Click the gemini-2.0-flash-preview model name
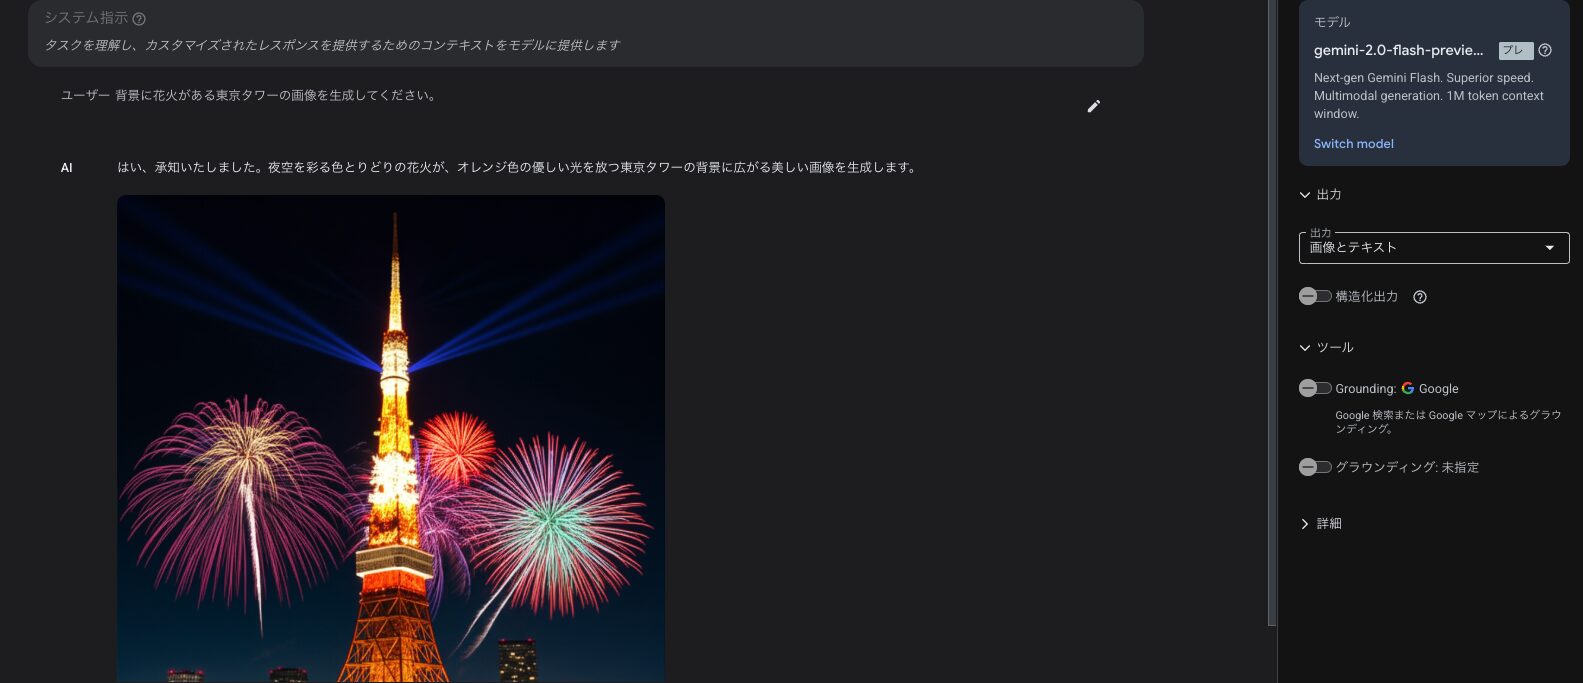This screenshot has height=683, width=1583. 1398,50
